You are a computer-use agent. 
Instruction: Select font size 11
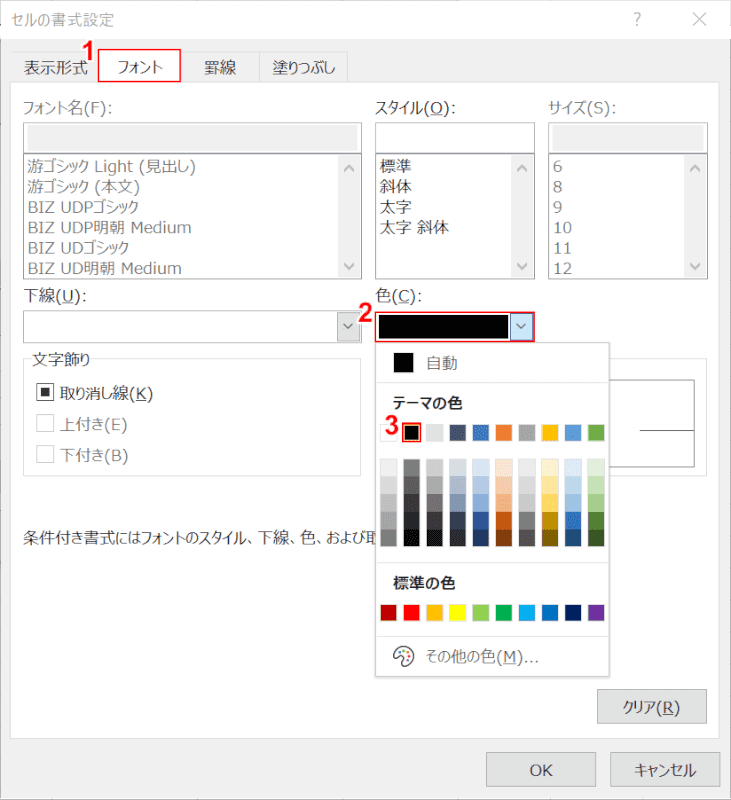(563, 248)
